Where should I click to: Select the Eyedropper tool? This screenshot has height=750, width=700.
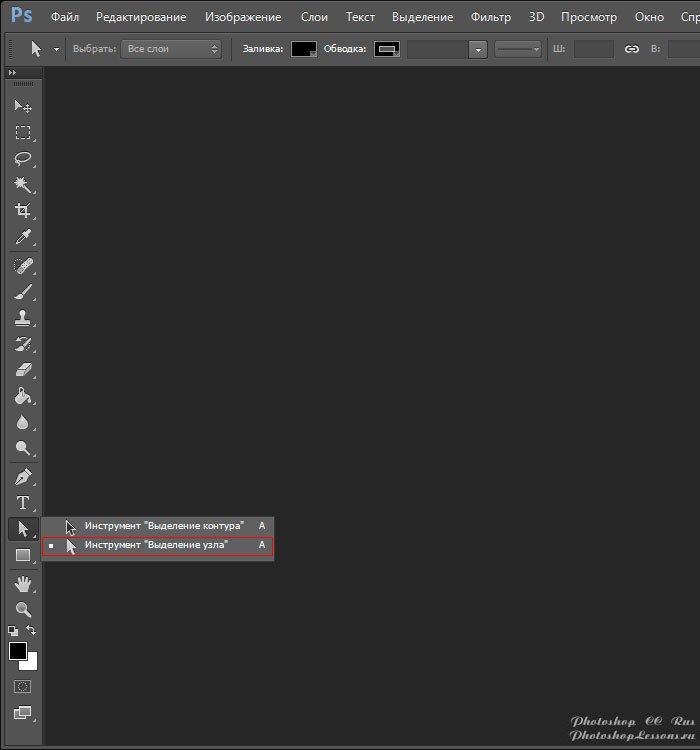[x=22, y=237]
